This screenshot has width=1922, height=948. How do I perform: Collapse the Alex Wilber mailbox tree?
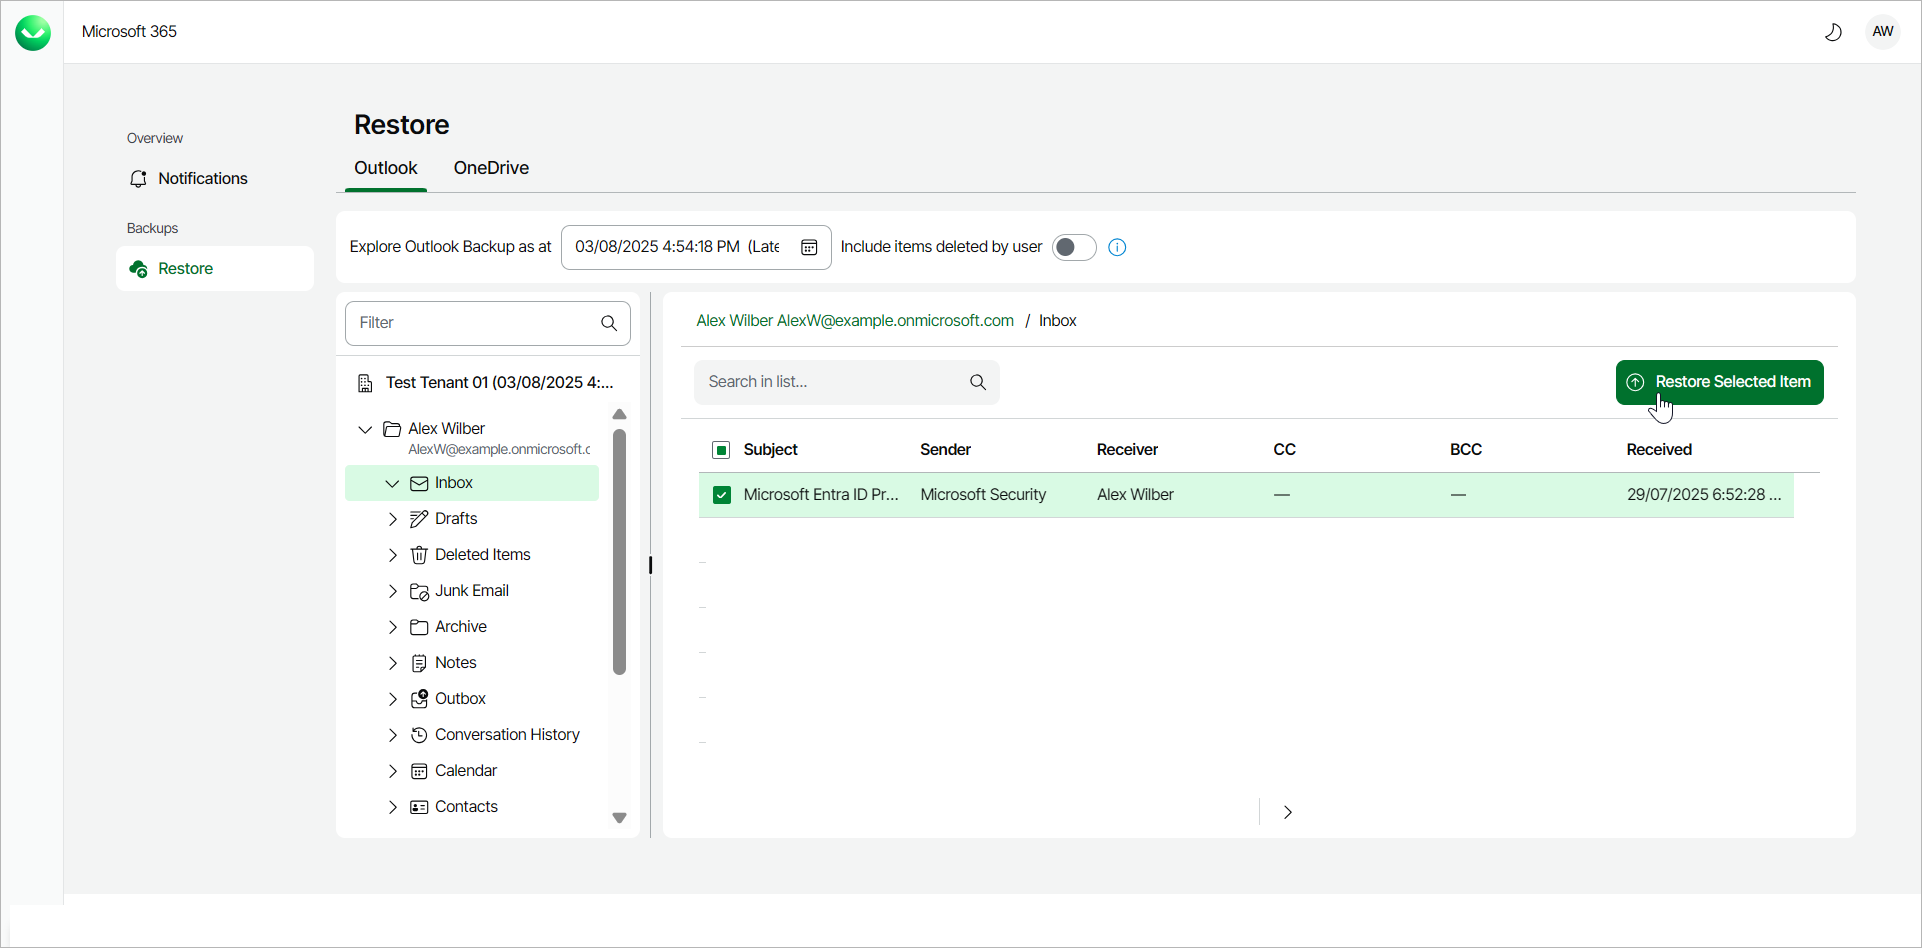365,429
